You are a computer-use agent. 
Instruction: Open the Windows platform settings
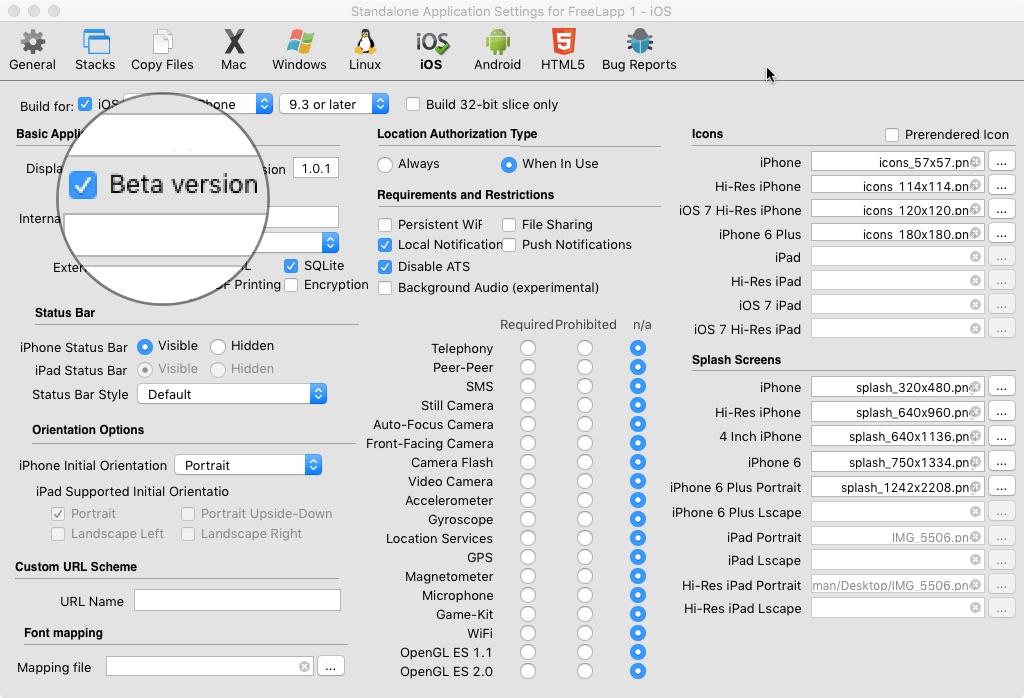coord(299,50)
